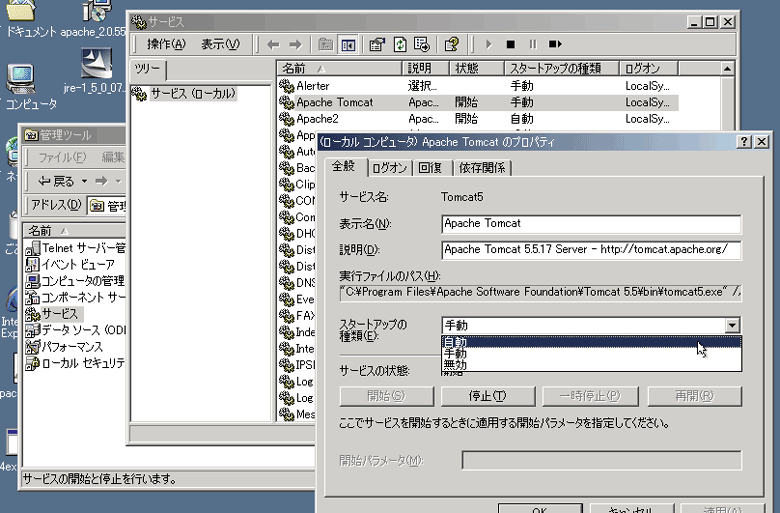This screenshot has width=780, height=513.
Task: Select the jre-1_5_0_07 installer desktop icon
Action: (97, 63)
